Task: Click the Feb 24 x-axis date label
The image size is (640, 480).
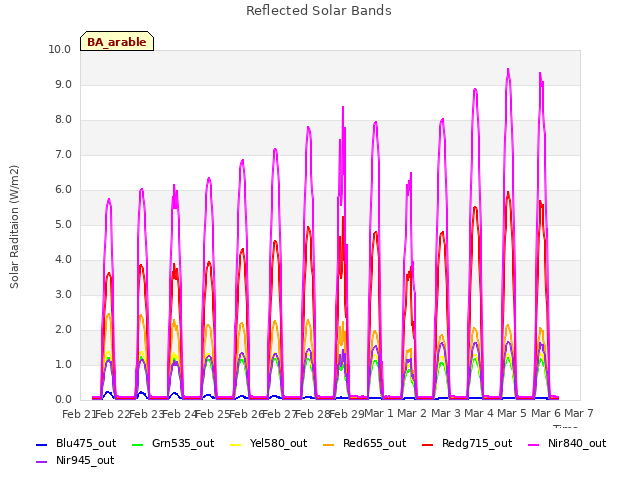Action: coord(179,414)
